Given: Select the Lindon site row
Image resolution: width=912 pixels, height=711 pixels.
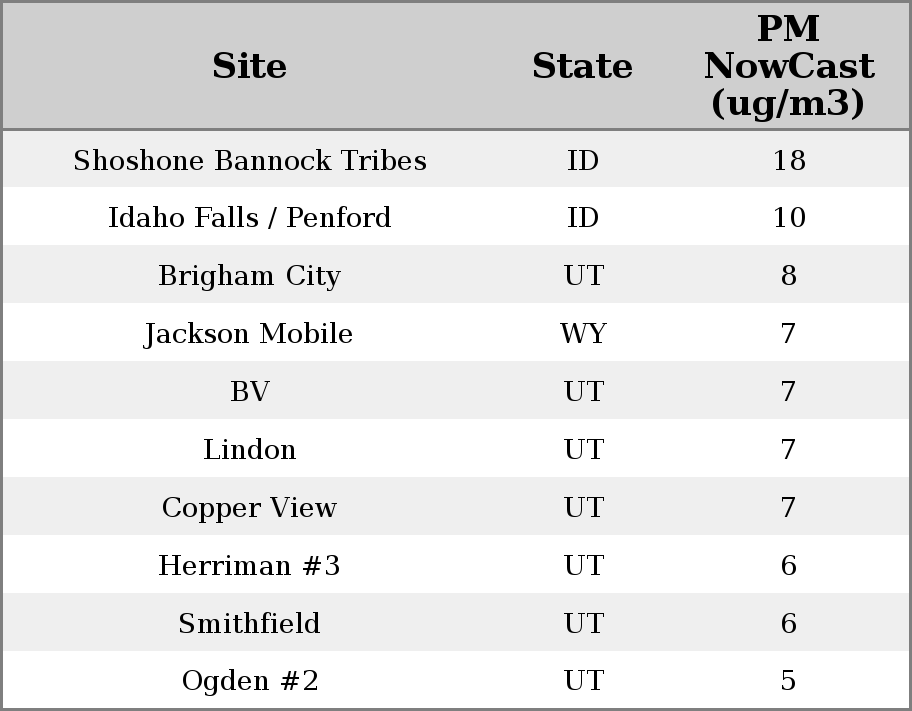Looking at the screenshot, I should pyautogui.click(x=249, y=450).
